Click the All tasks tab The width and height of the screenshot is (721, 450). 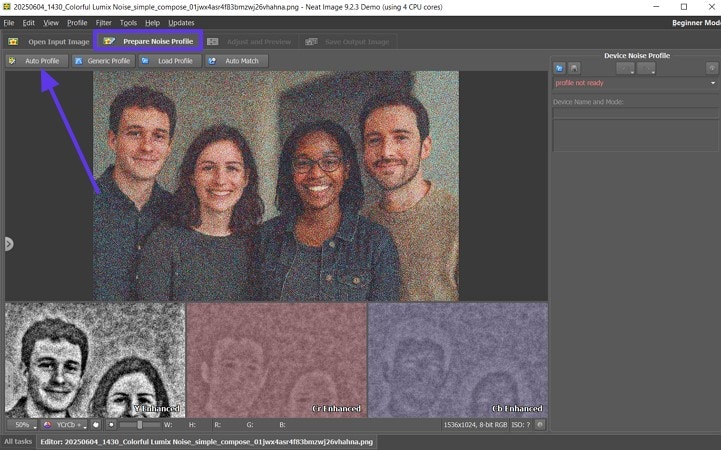[18, 441]
